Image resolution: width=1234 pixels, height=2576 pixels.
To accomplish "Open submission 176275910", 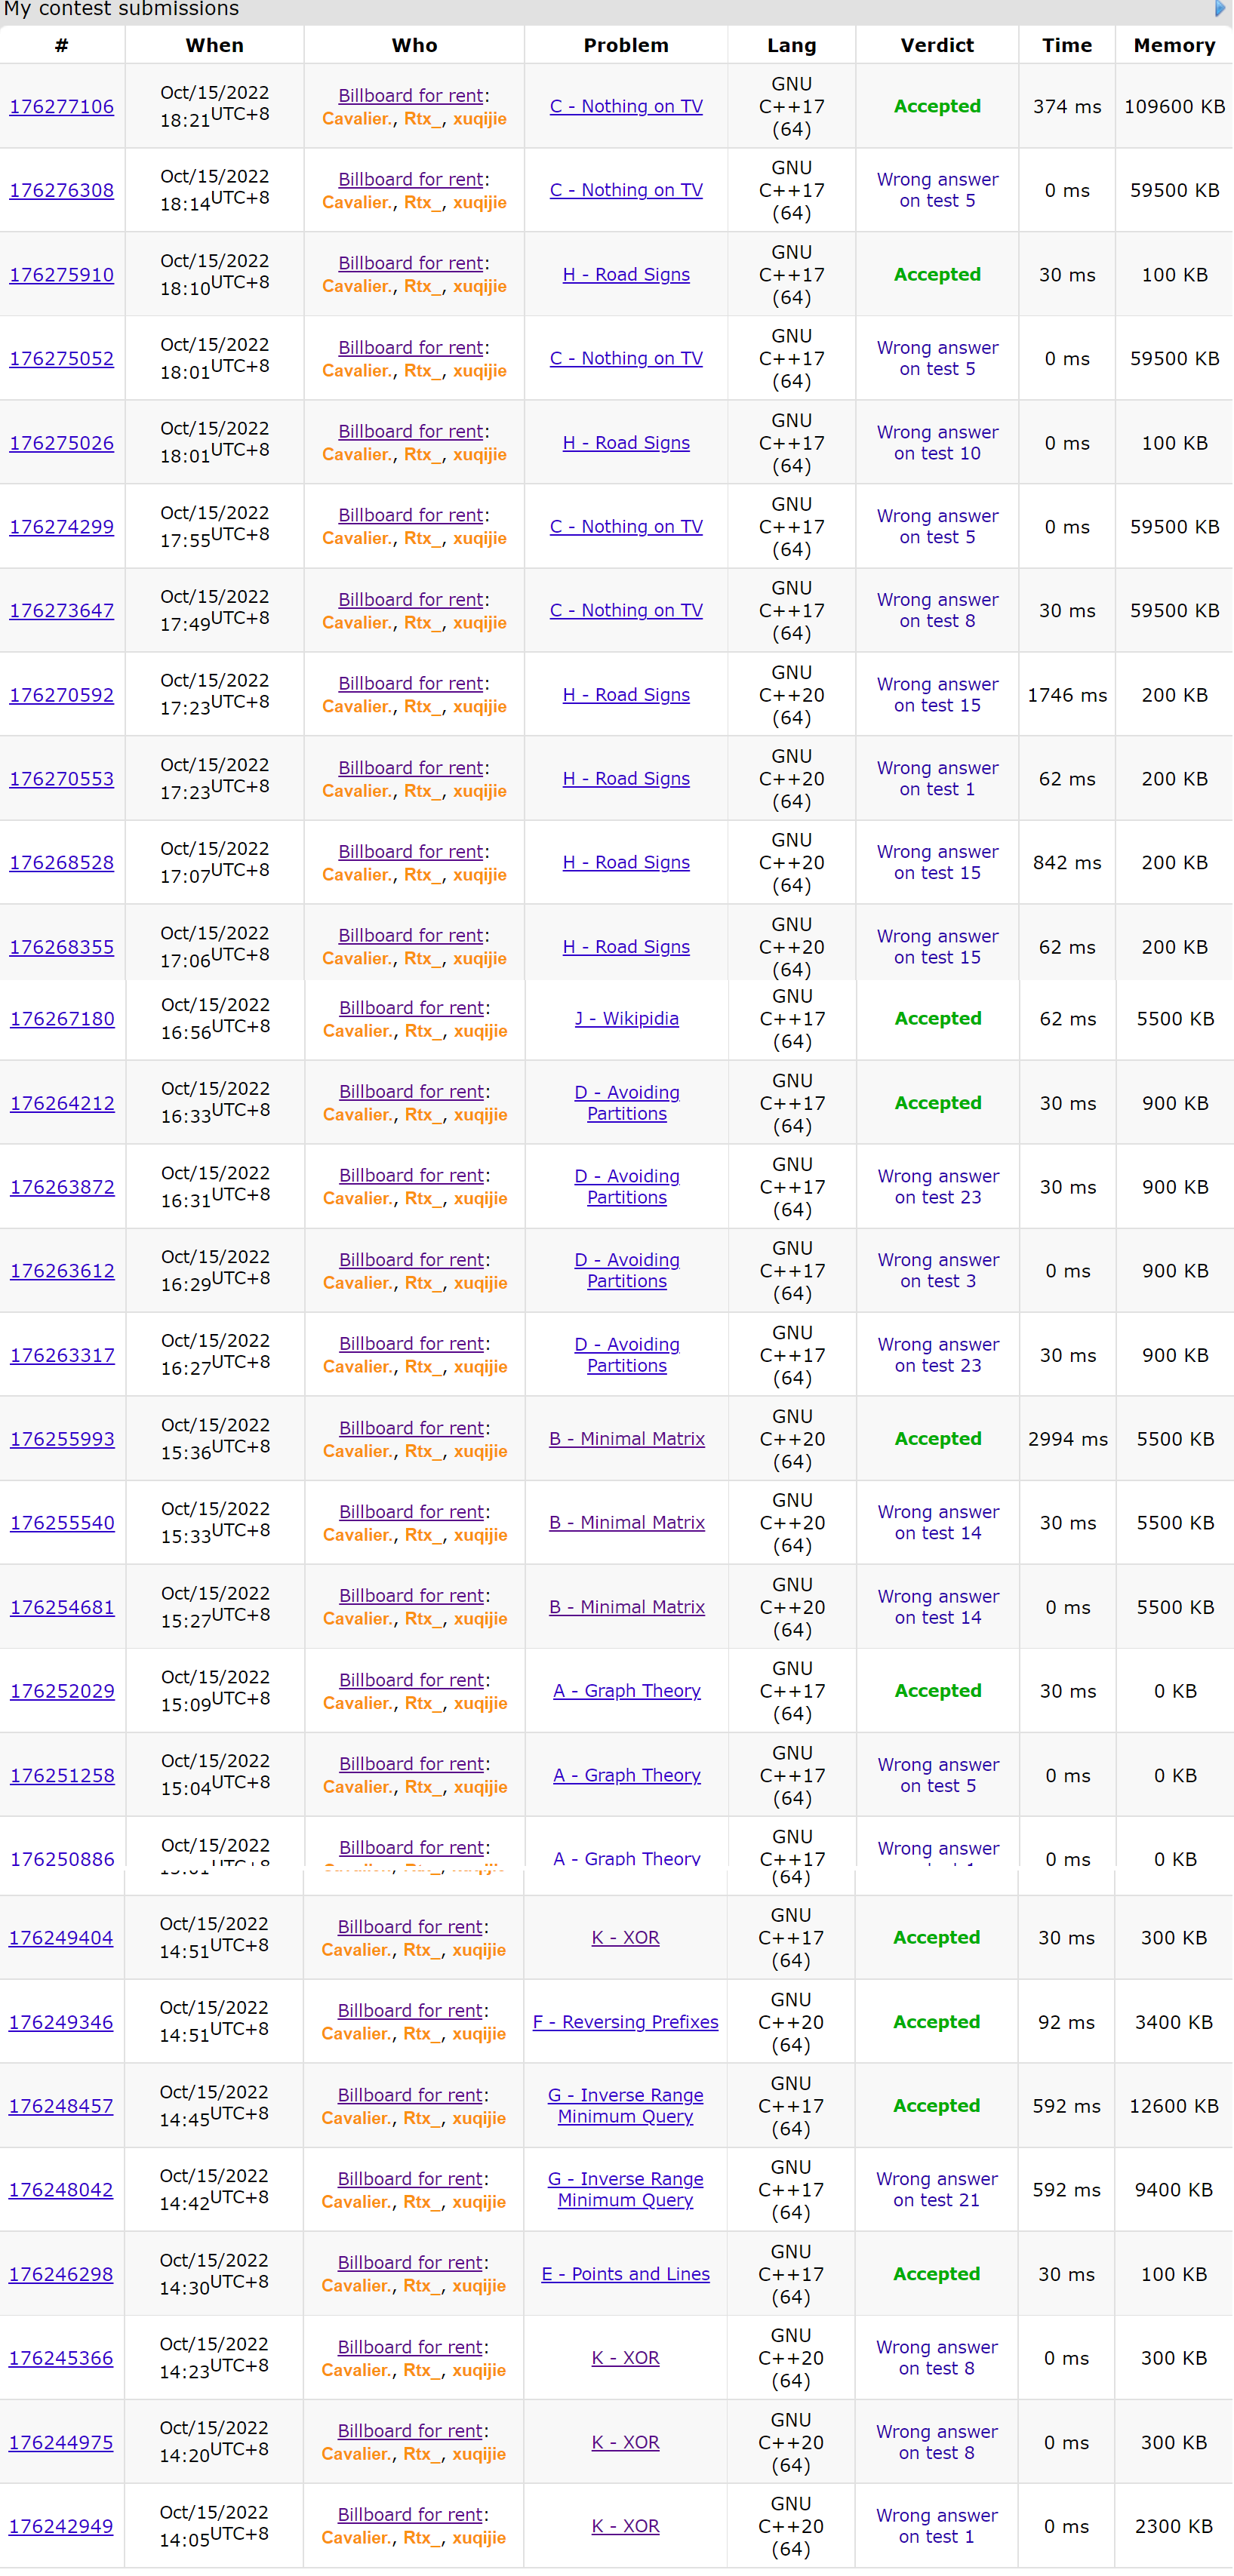I will tap(62, 275).
